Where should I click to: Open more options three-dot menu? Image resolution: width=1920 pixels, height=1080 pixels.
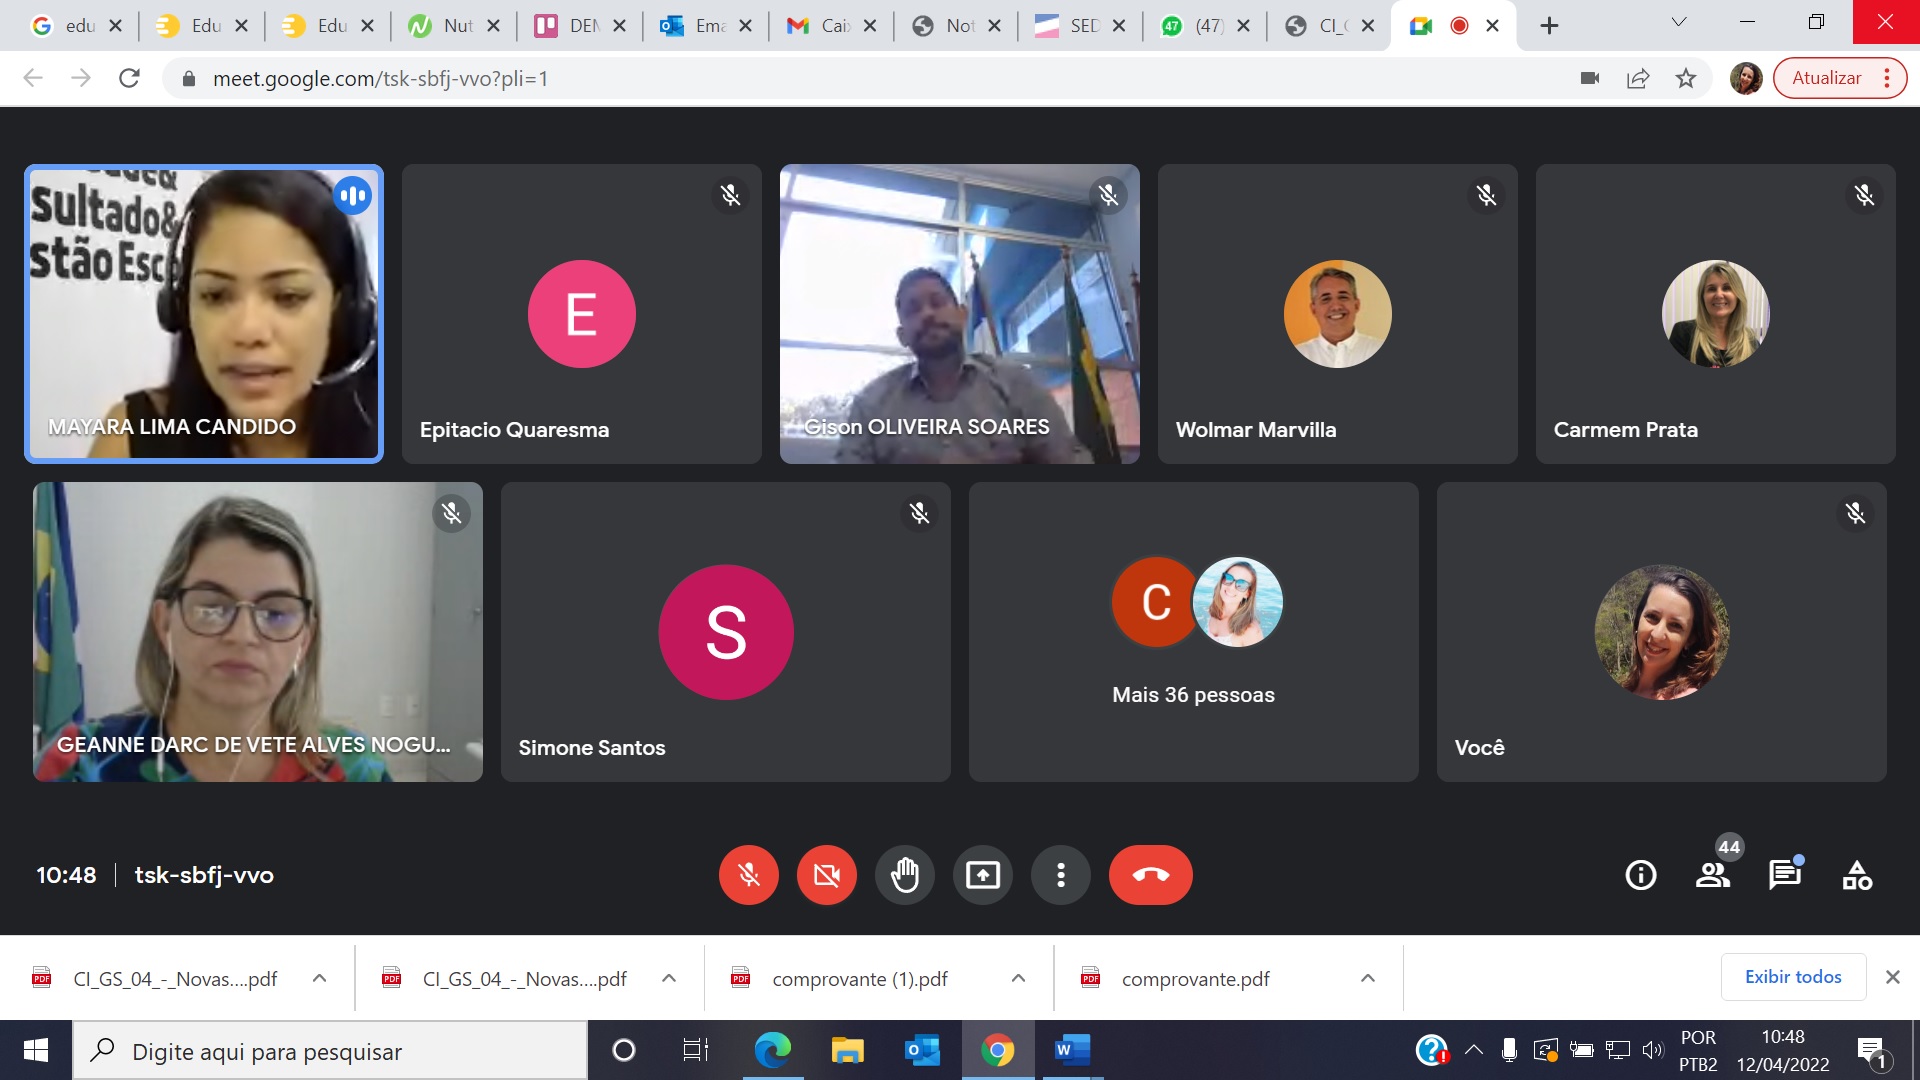[x=1060, y=875]
